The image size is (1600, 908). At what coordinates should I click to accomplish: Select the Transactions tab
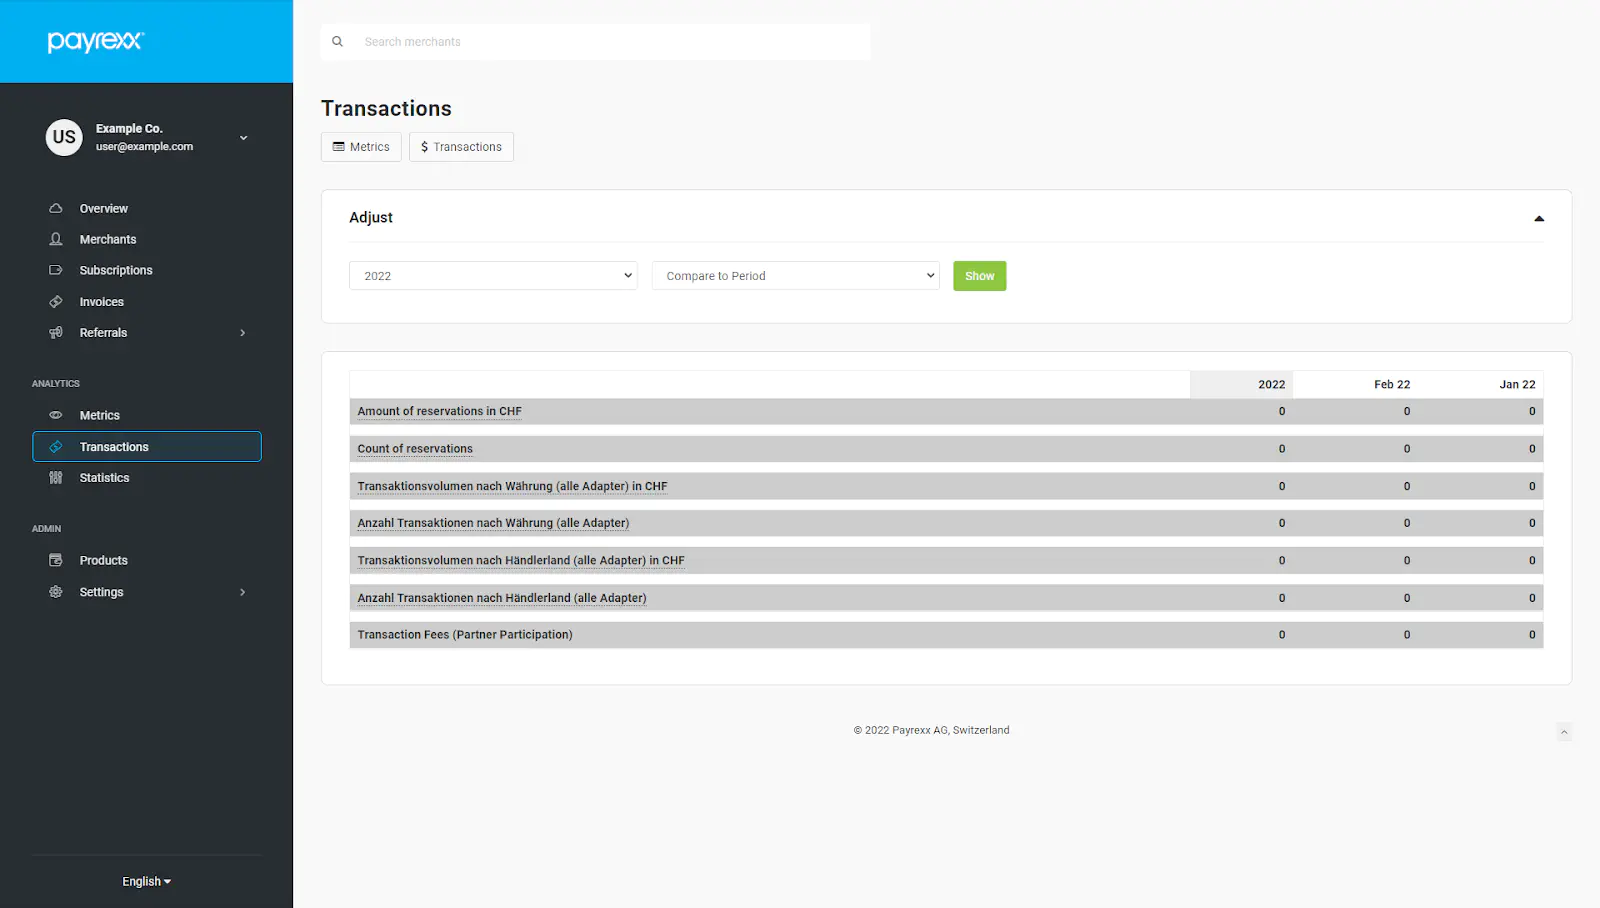tap(461, 146)
